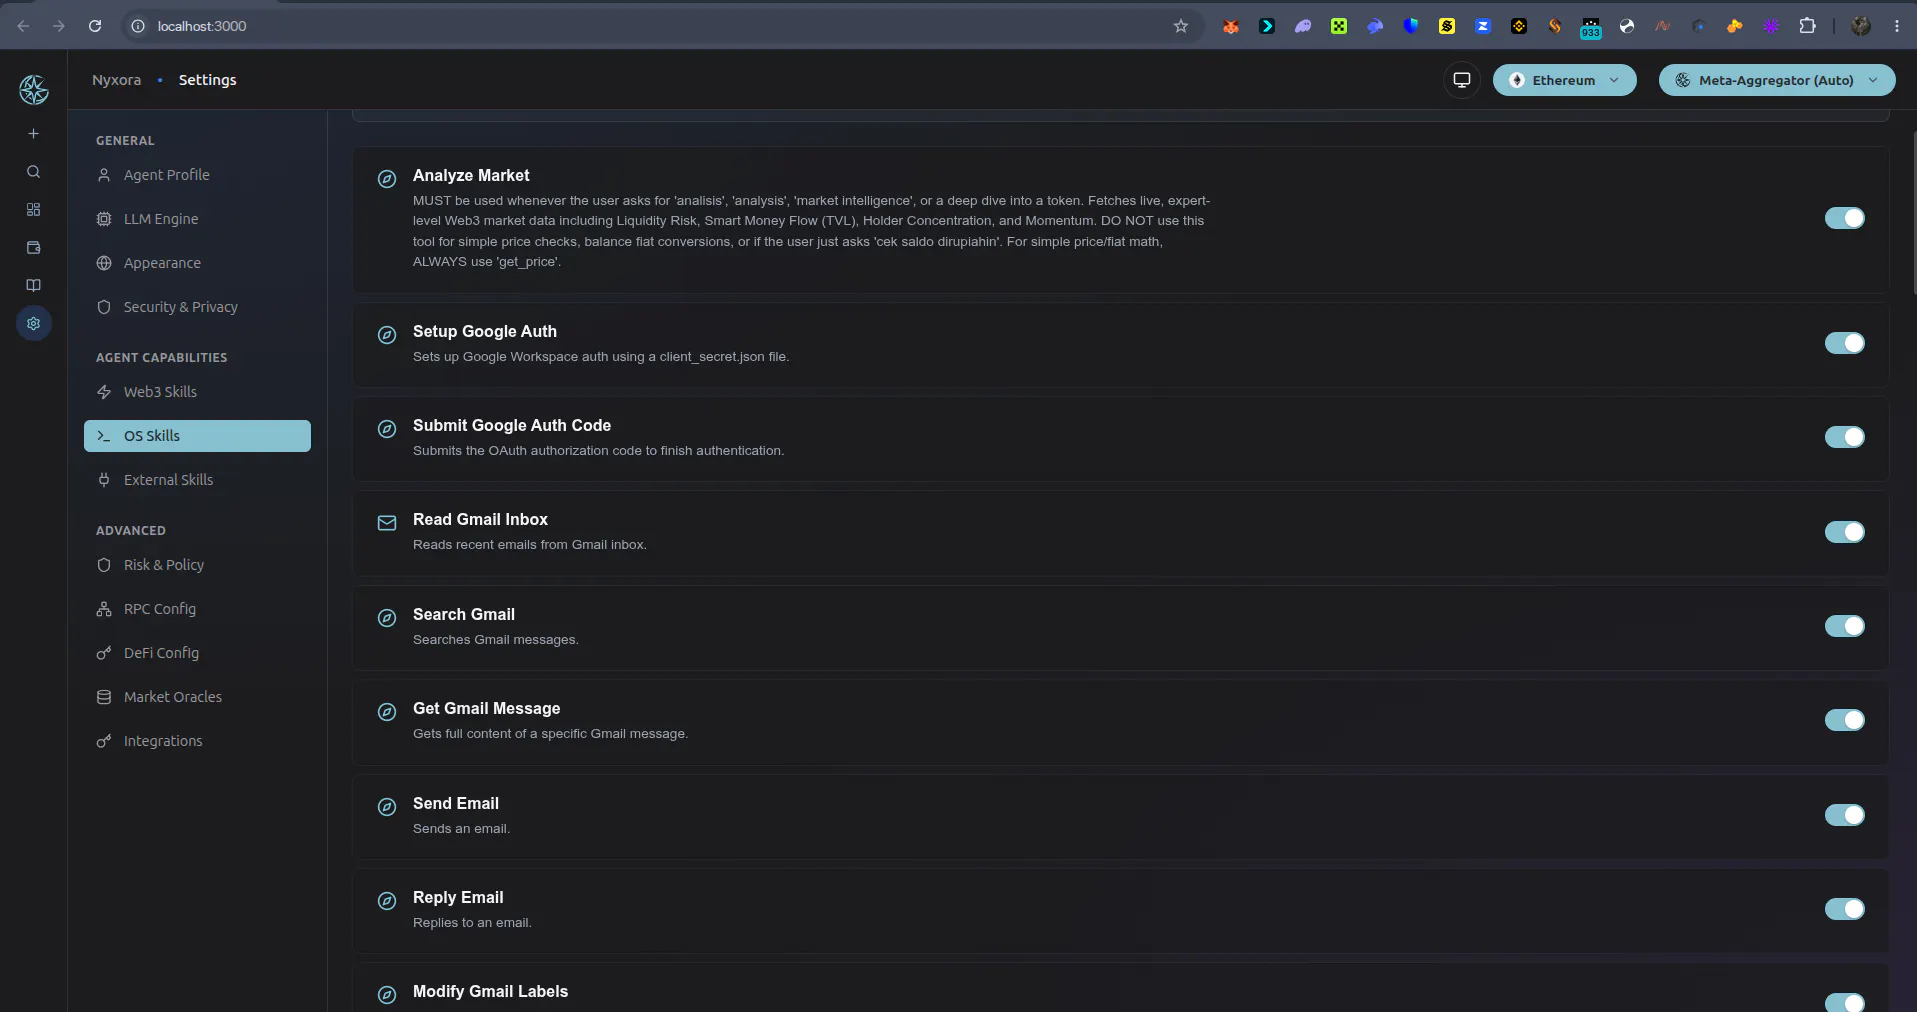The image size is (1917, 1012).
Task: Bookmark this page with the star icon
Action: [x=1181, y=26]
